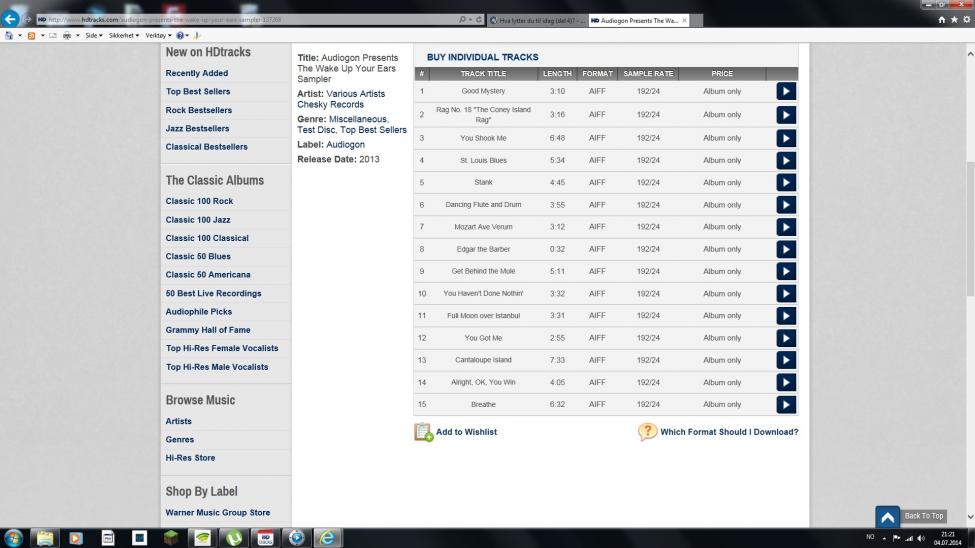The image size is (975, 548).
Task: Open the Verktøy dropdown menu
Action: pos(158,35)
